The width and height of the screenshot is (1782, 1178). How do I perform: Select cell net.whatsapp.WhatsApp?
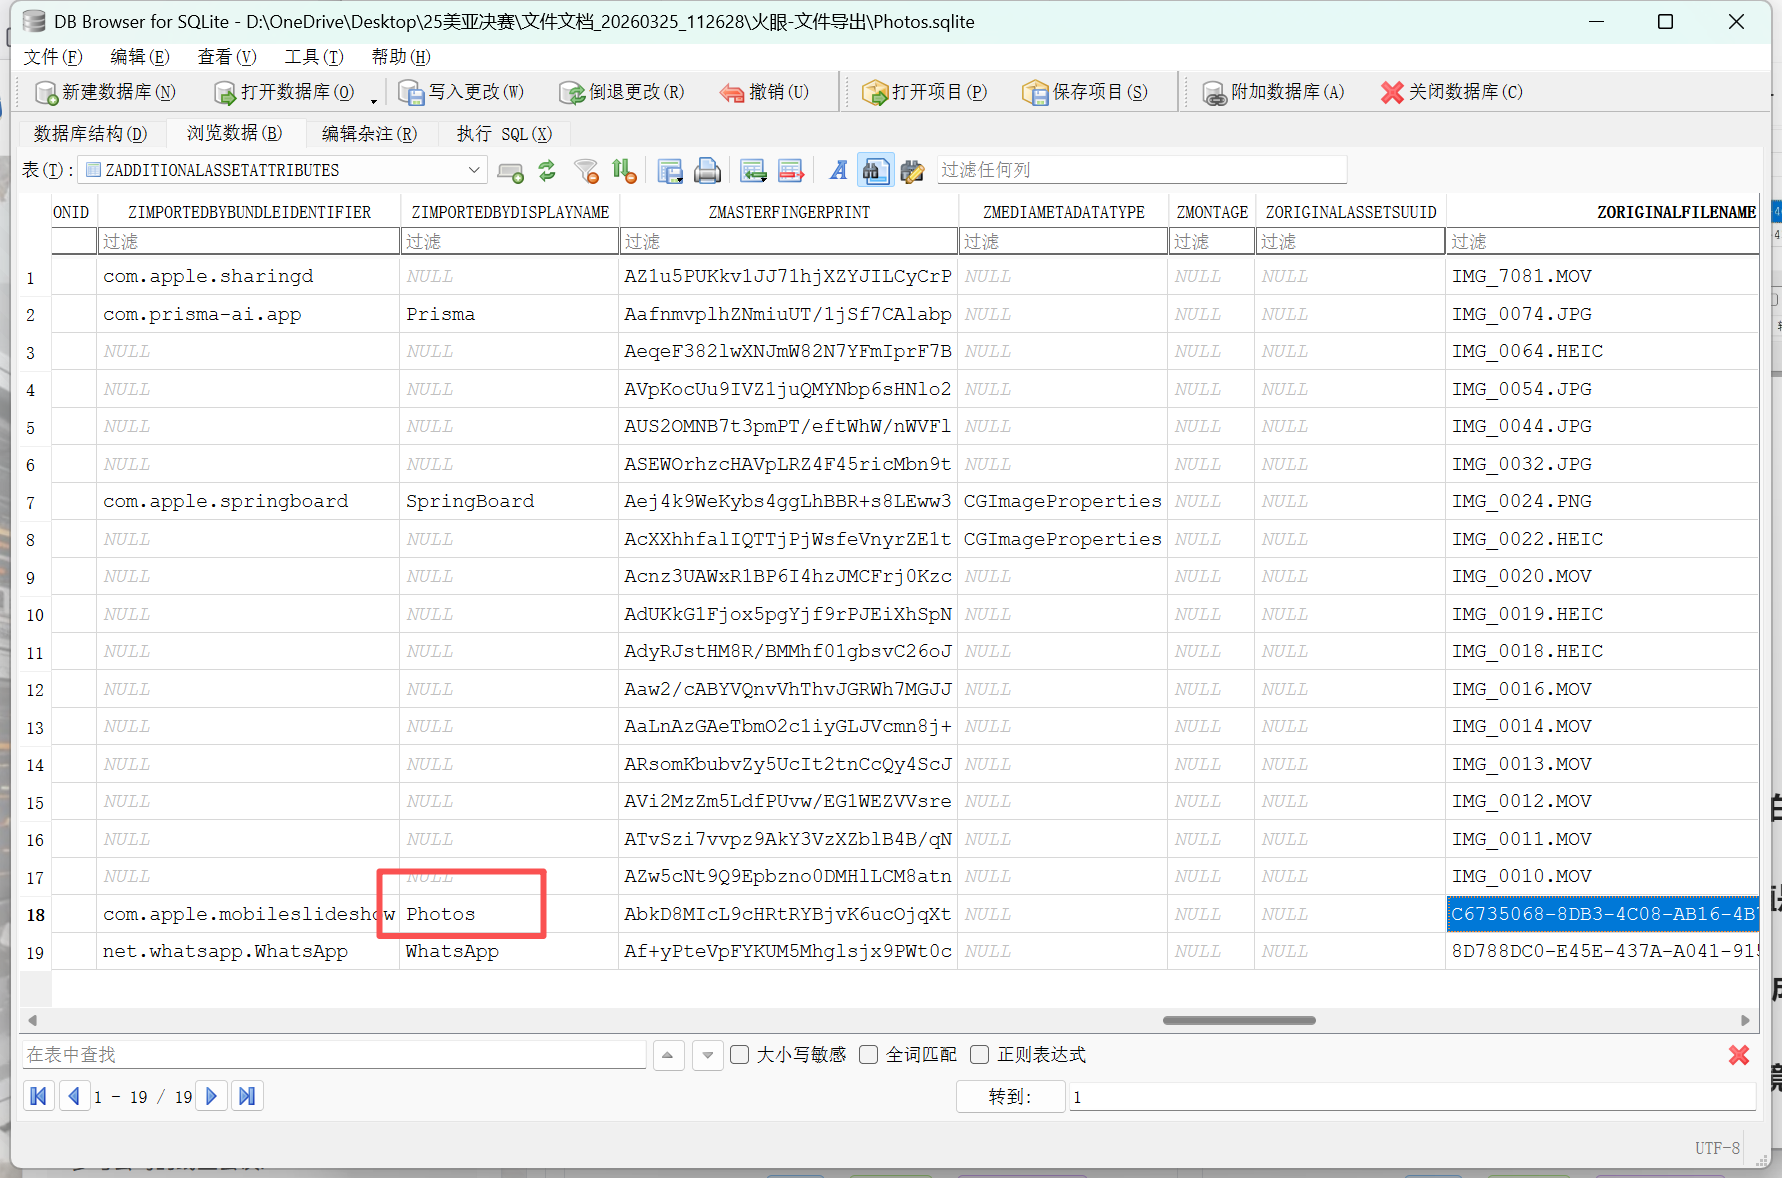(x=249, y=951)
